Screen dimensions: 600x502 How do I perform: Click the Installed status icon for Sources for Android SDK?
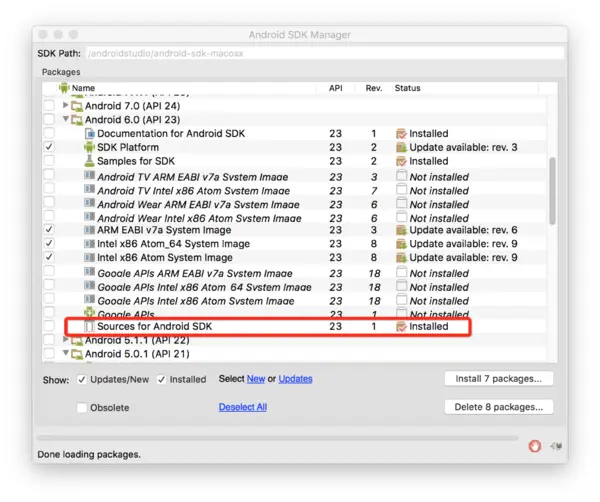point(401,327)
